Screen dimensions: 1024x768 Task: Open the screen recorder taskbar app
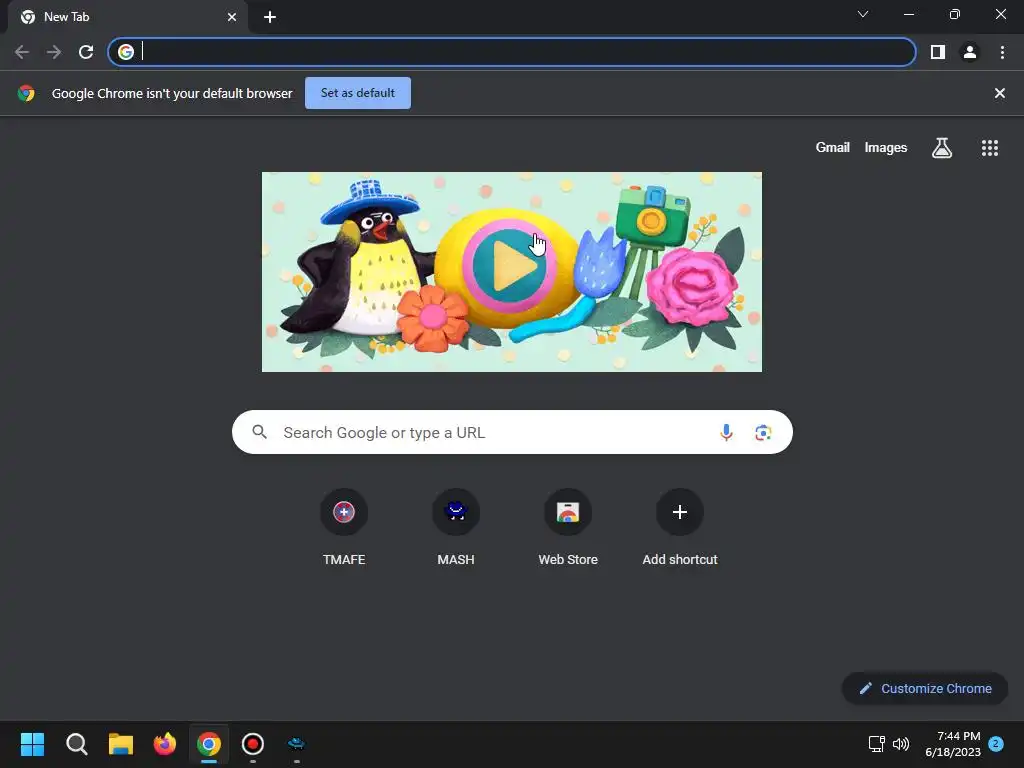pos(253,744)
